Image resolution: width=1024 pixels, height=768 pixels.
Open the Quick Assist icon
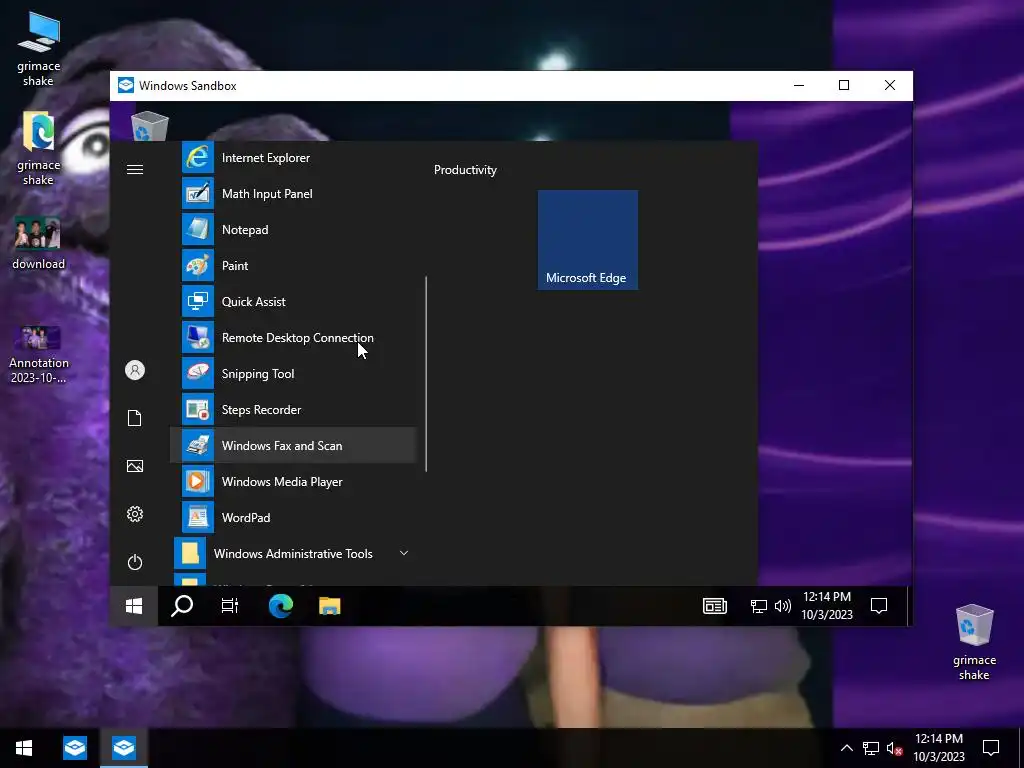[197, 301]
